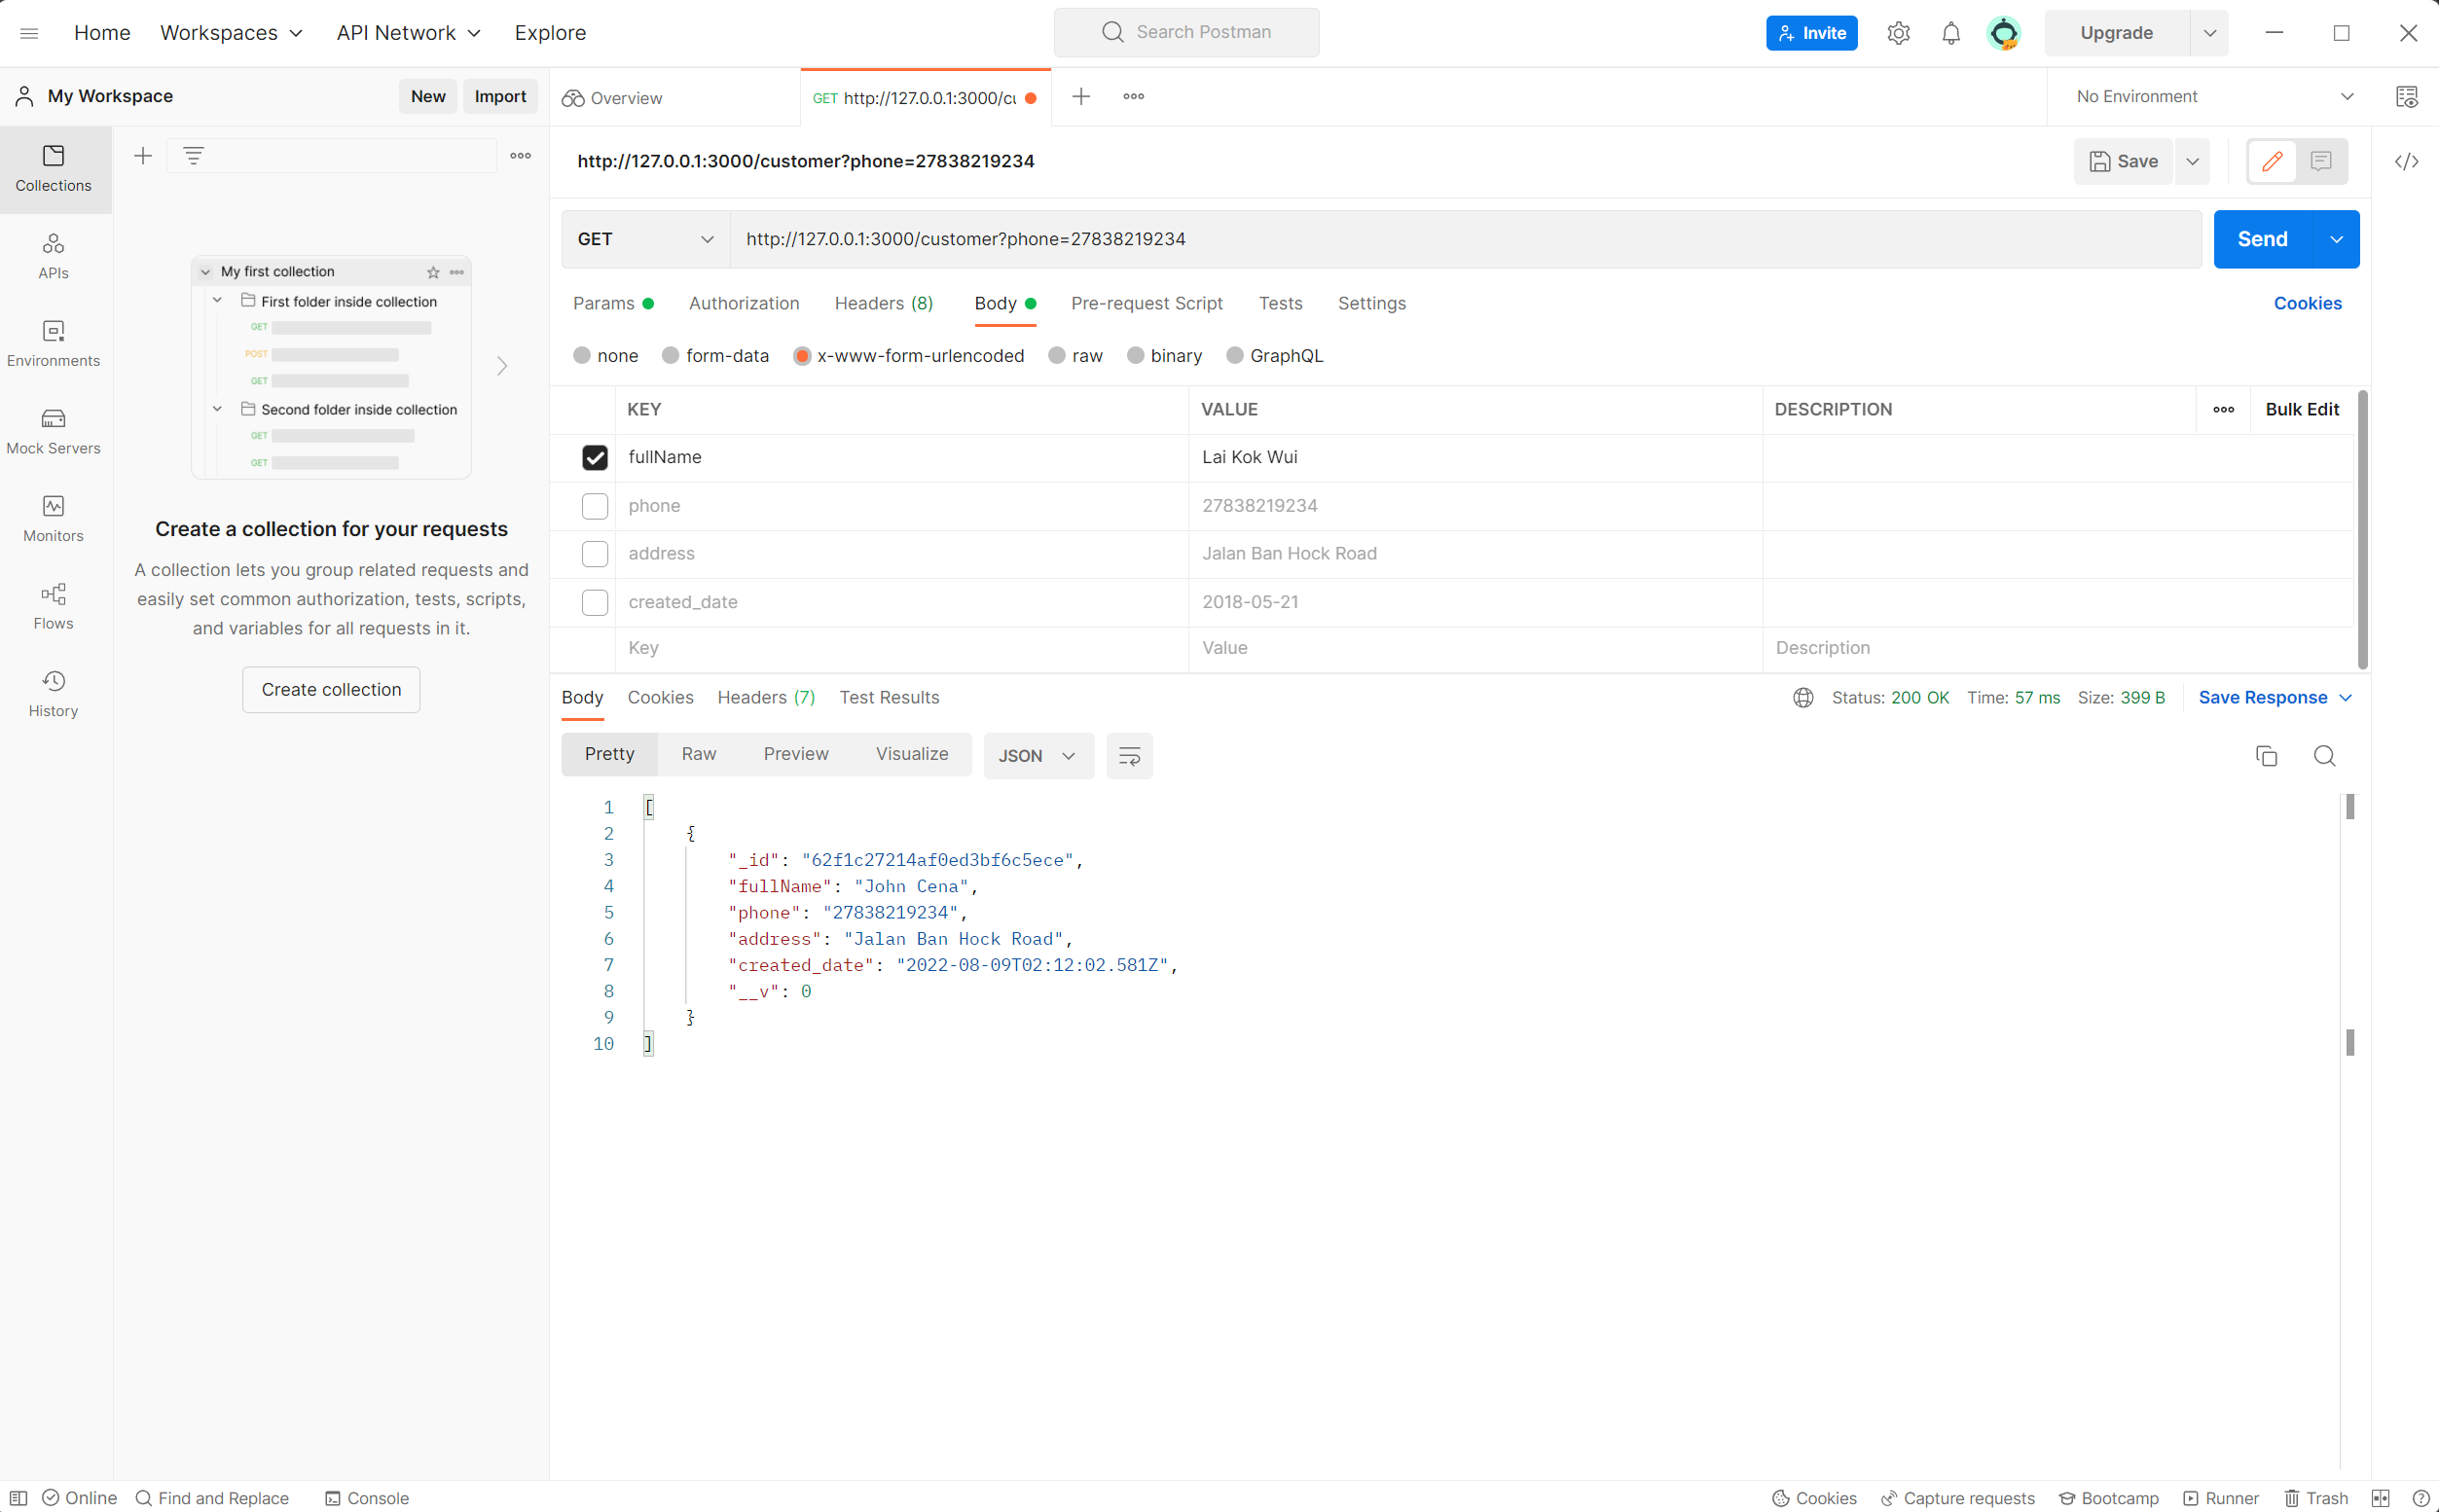The height and width of the screenshot is (1512, 2439).
Task: Open the JSON response format dropdown
Action: tap(1037, 756)
